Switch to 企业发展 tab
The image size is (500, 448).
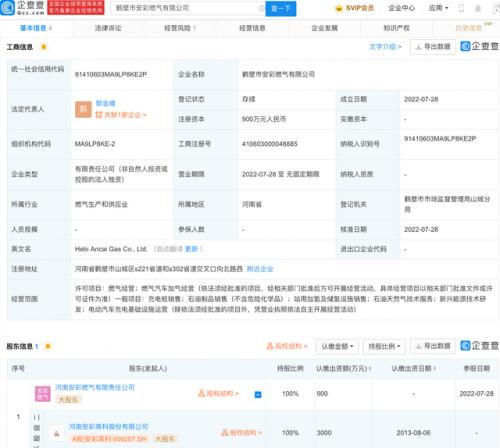(324, 28)
